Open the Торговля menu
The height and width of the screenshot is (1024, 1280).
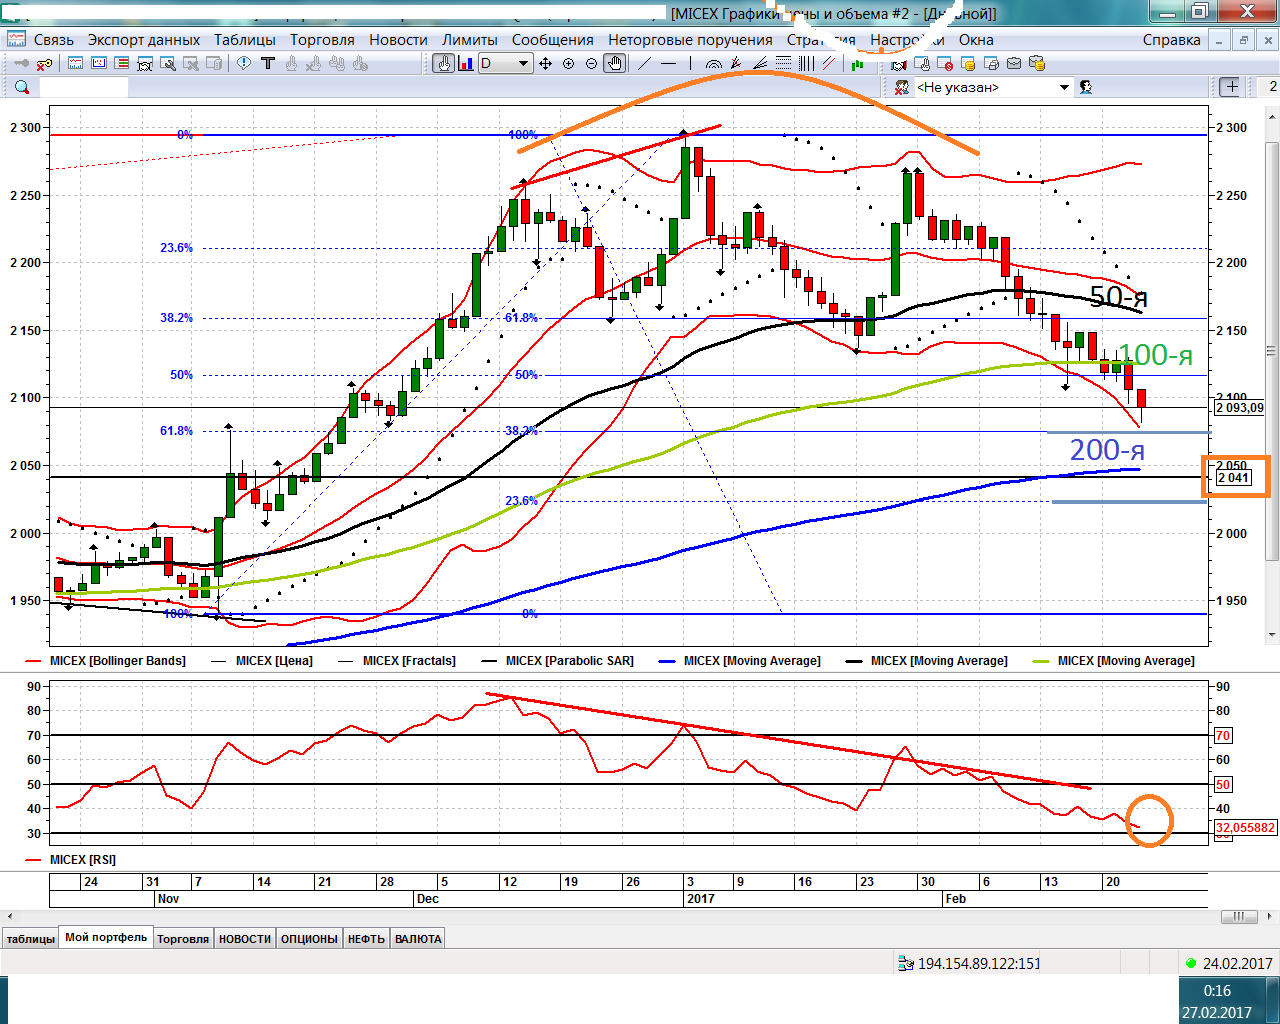coord(322,40)
